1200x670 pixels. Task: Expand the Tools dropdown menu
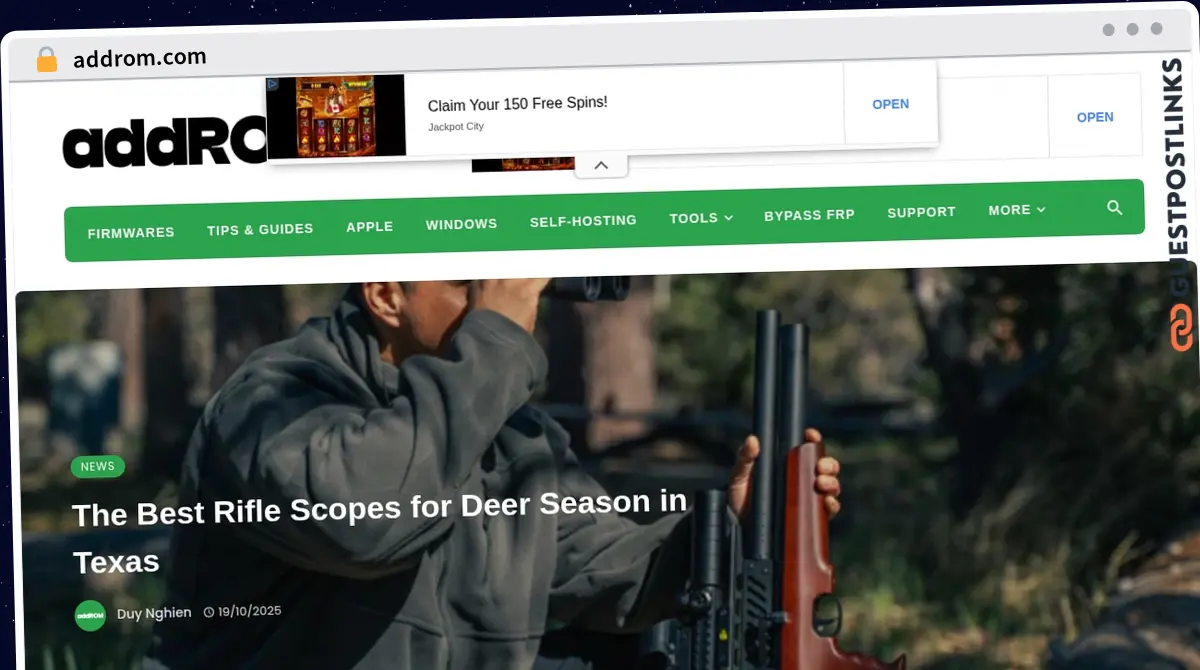point(701,218)
